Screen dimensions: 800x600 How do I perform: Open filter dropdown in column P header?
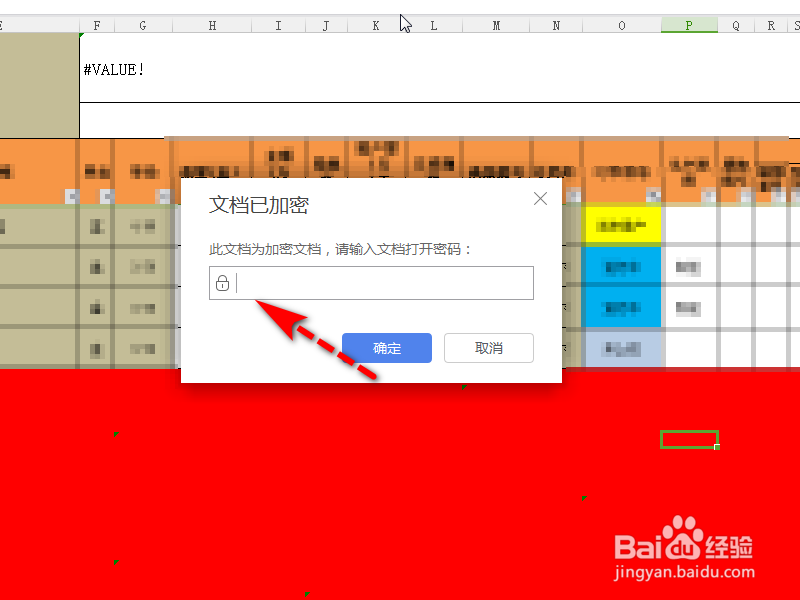(709, 195)
